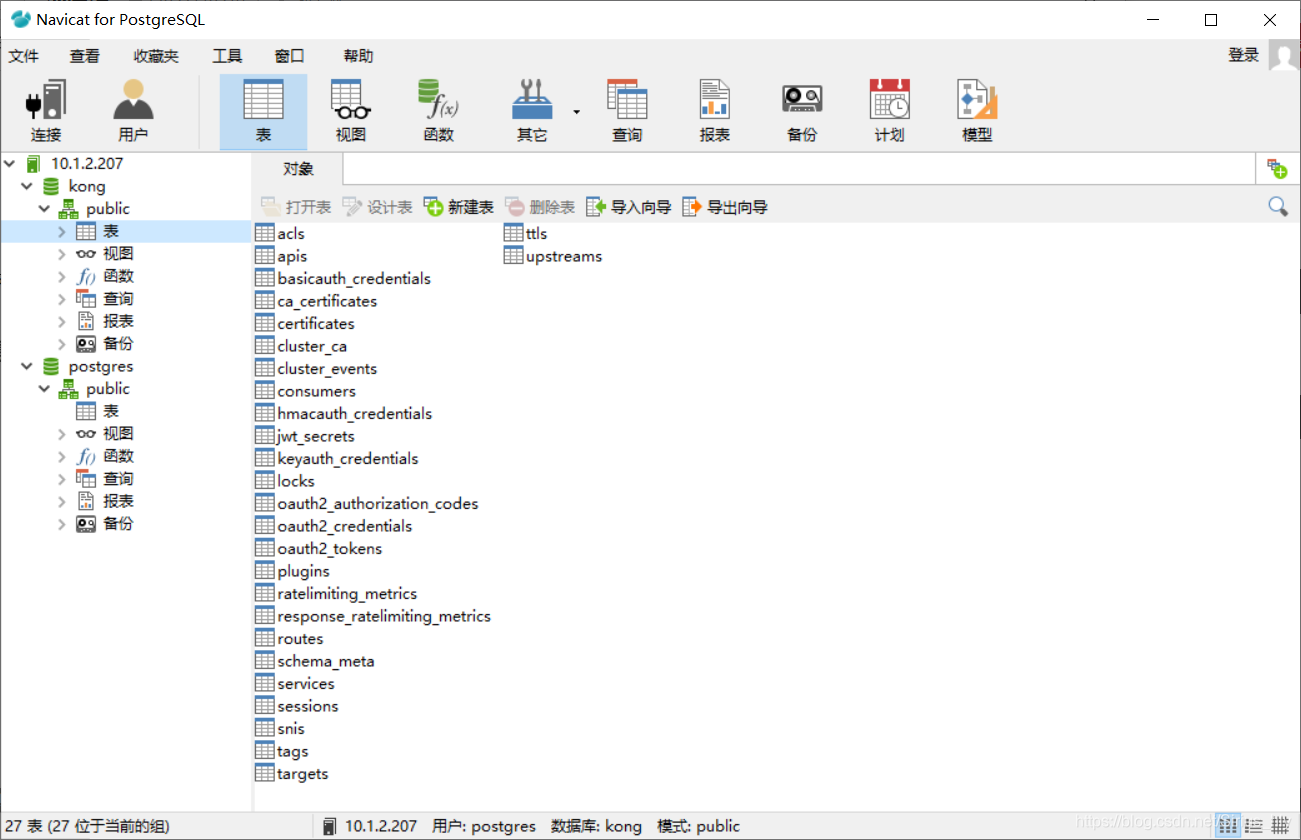Expand the 视图 node under kong public
1301x840 pixels.
62,254
